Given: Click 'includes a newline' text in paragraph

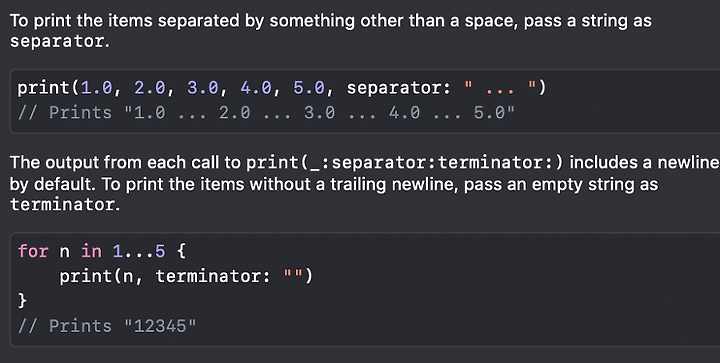Looking at the screenshot, I should click(x=644, y=162).
